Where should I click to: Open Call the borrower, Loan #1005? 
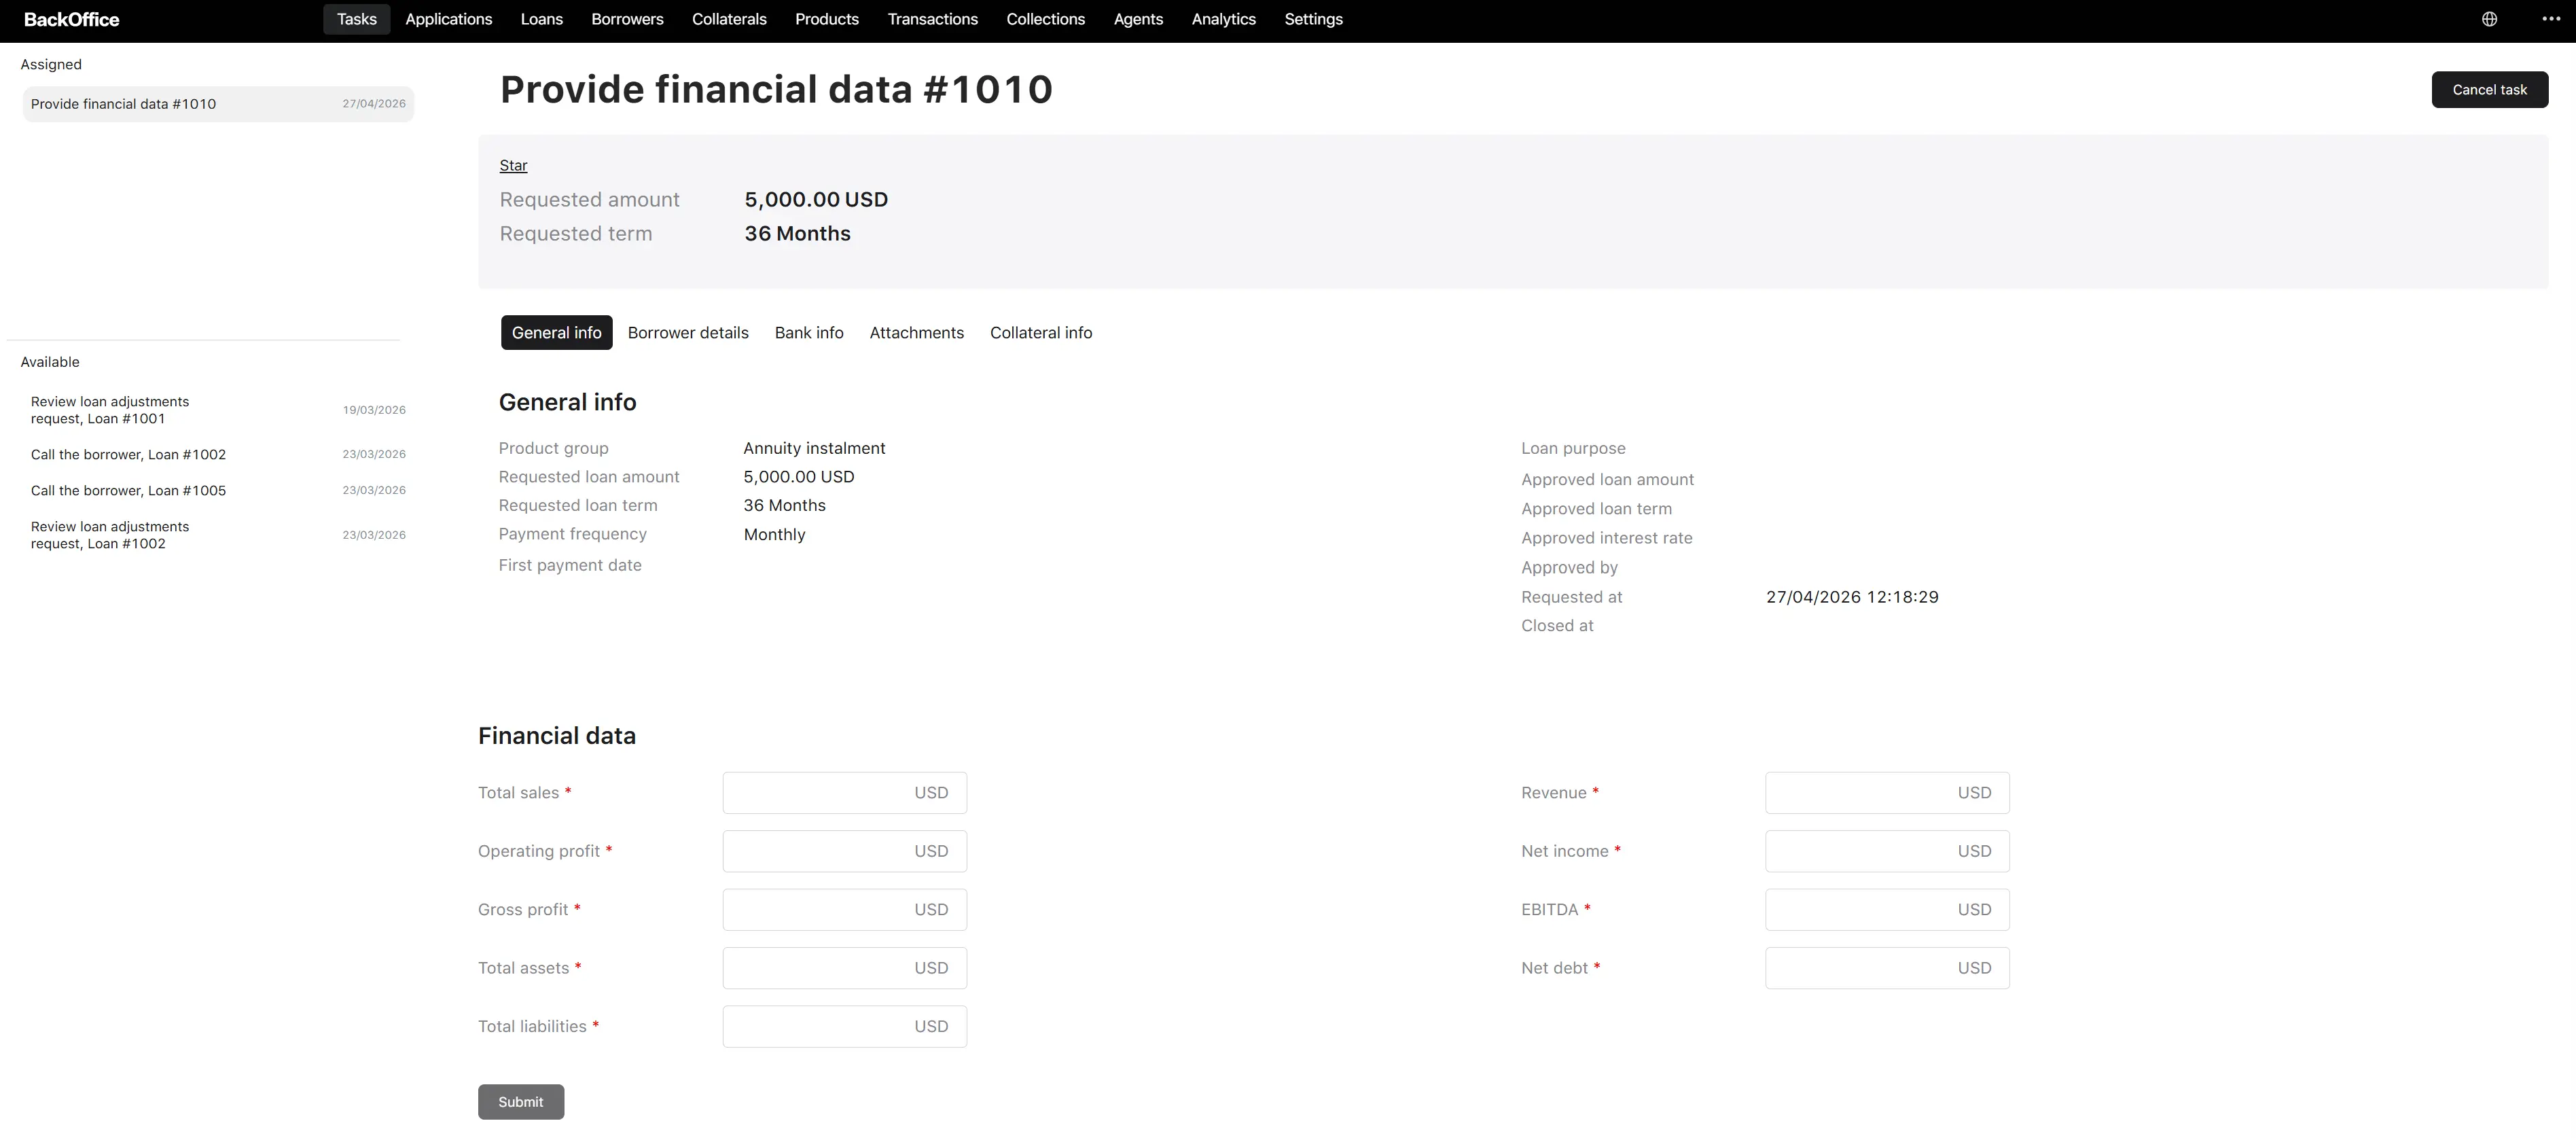point(218,490)
